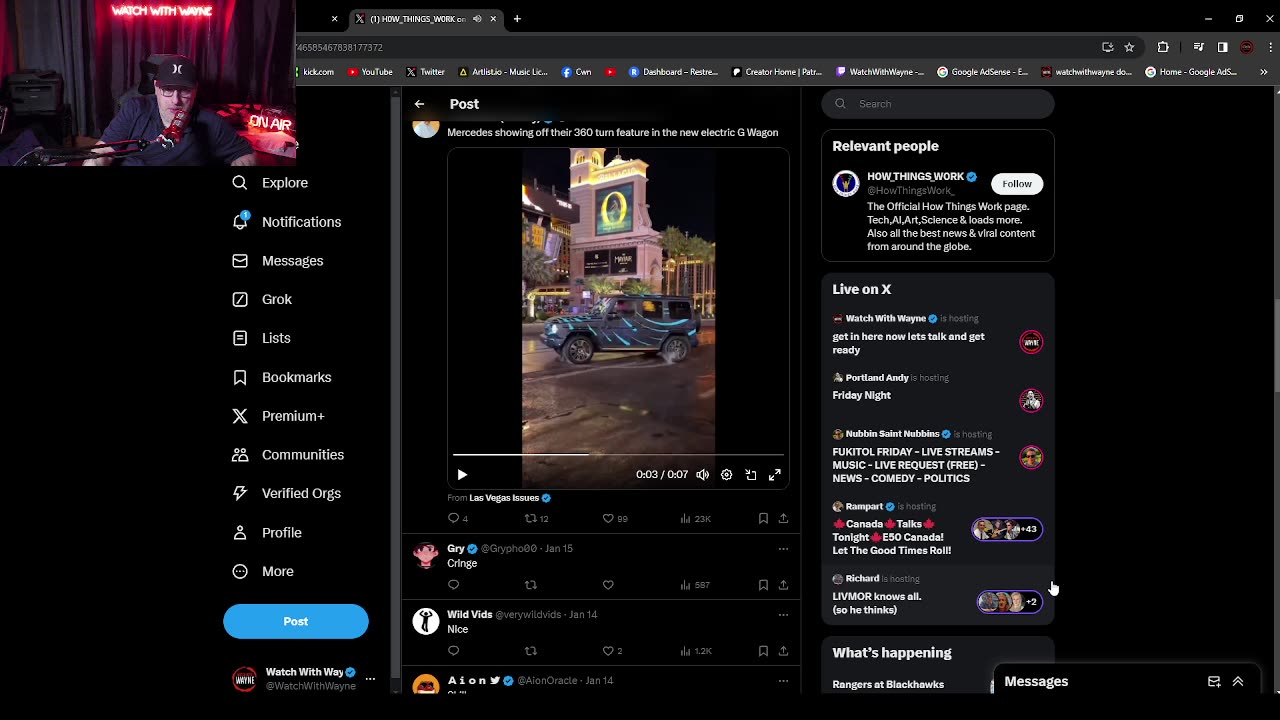Open new message from Messages dock
Image resolution: width=1280 pixels, height=720 pixels.
tap(1214, 682)
